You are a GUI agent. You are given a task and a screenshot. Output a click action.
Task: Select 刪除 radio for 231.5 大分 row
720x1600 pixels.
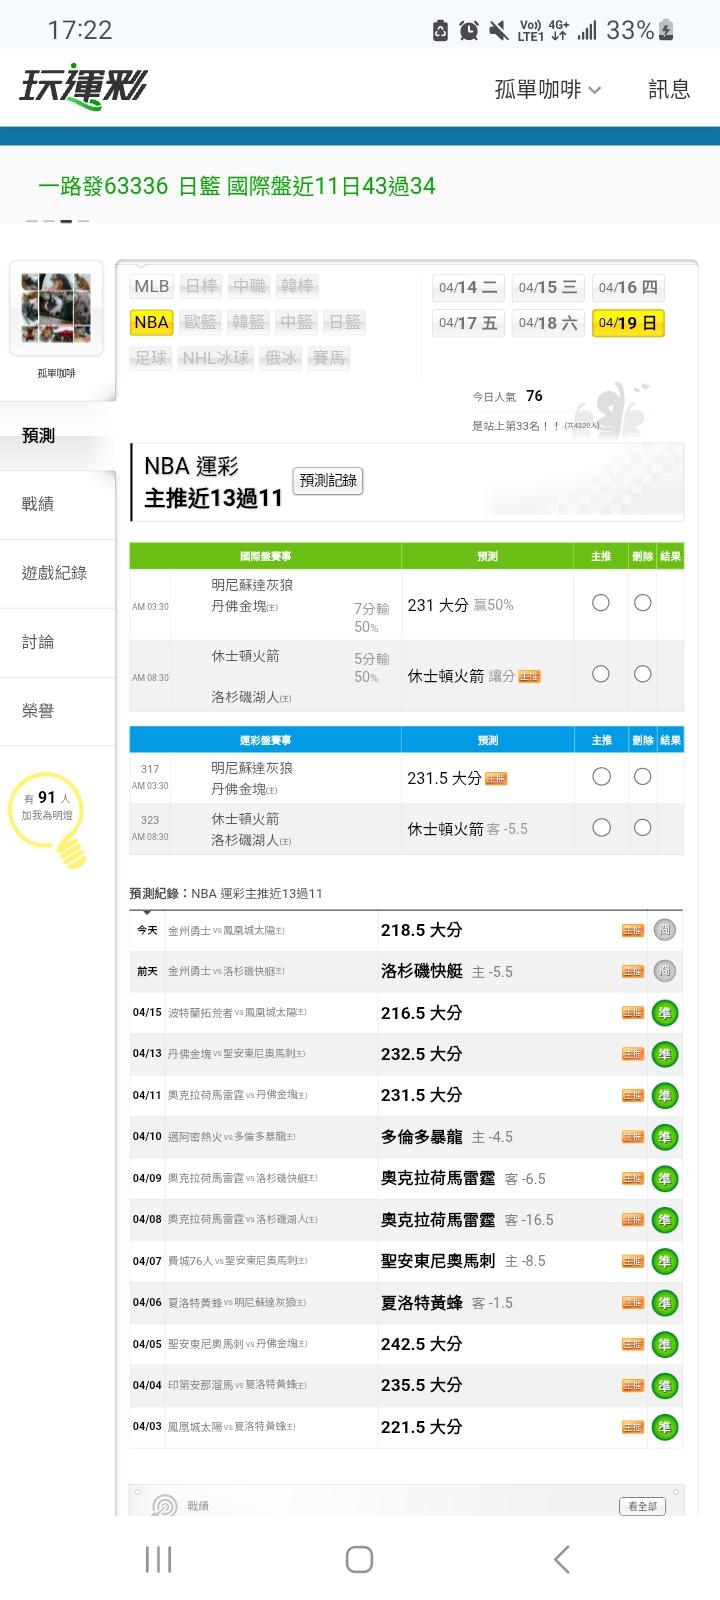(x=643, y=777)
